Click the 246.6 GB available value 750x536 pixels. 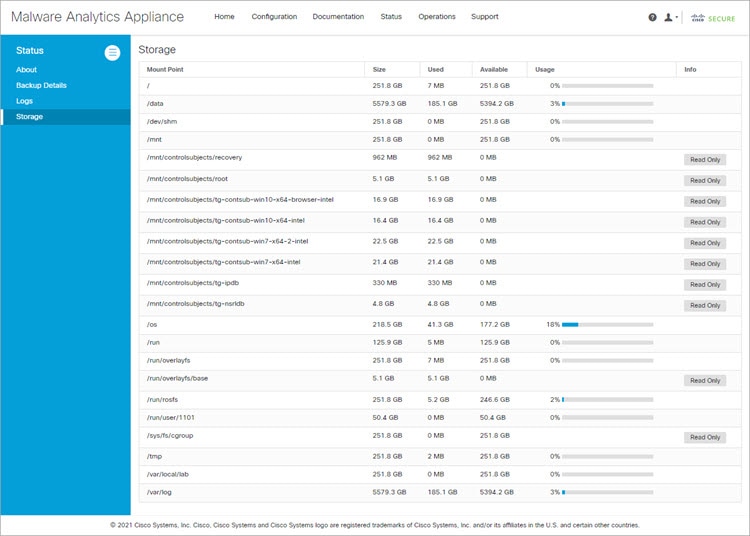pyautogui.click(x=495, y=400)
